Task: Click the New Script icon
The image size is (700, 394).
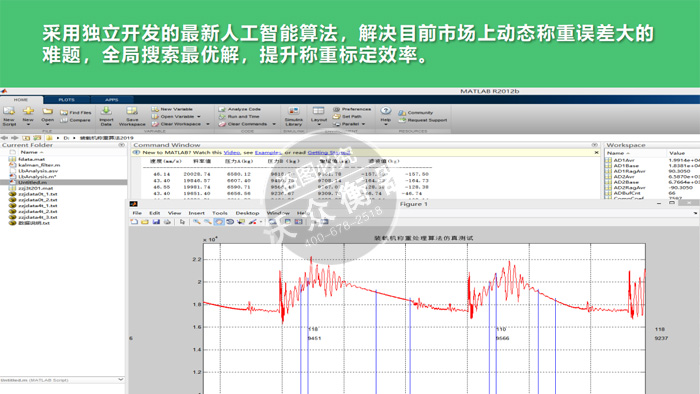Action: pos(9,111)
